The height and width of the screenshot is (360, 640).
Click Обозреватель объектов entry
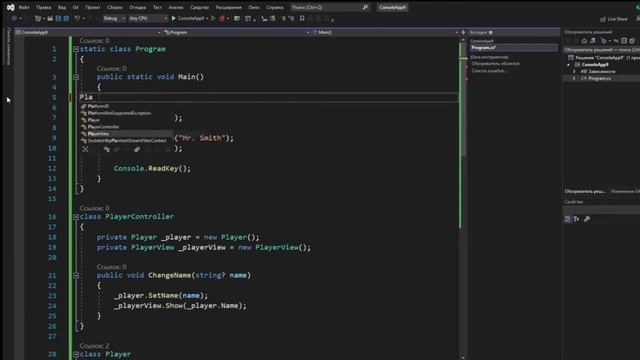[495, 64]
